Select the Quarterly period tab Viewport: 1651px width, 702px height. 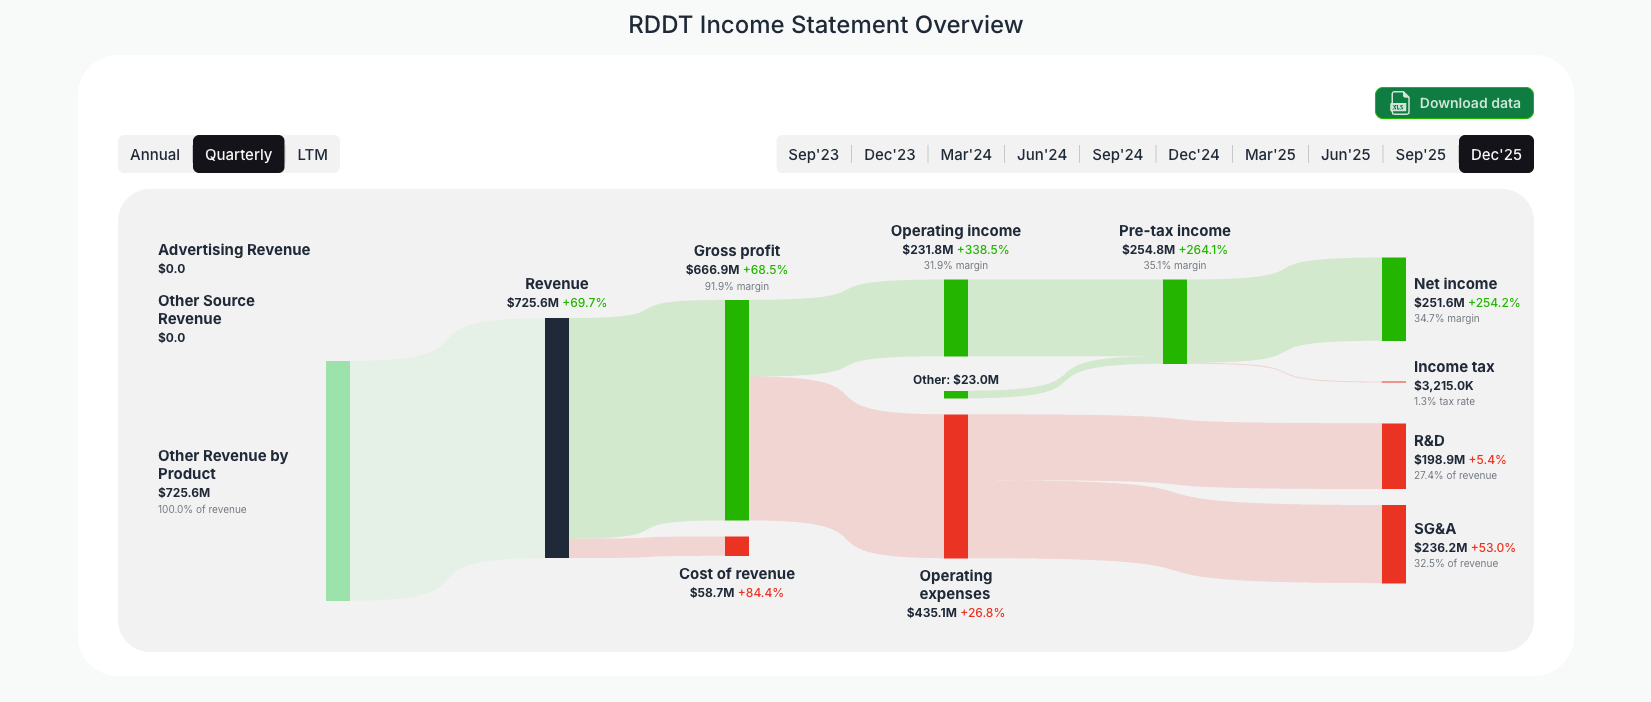[238, 154]
